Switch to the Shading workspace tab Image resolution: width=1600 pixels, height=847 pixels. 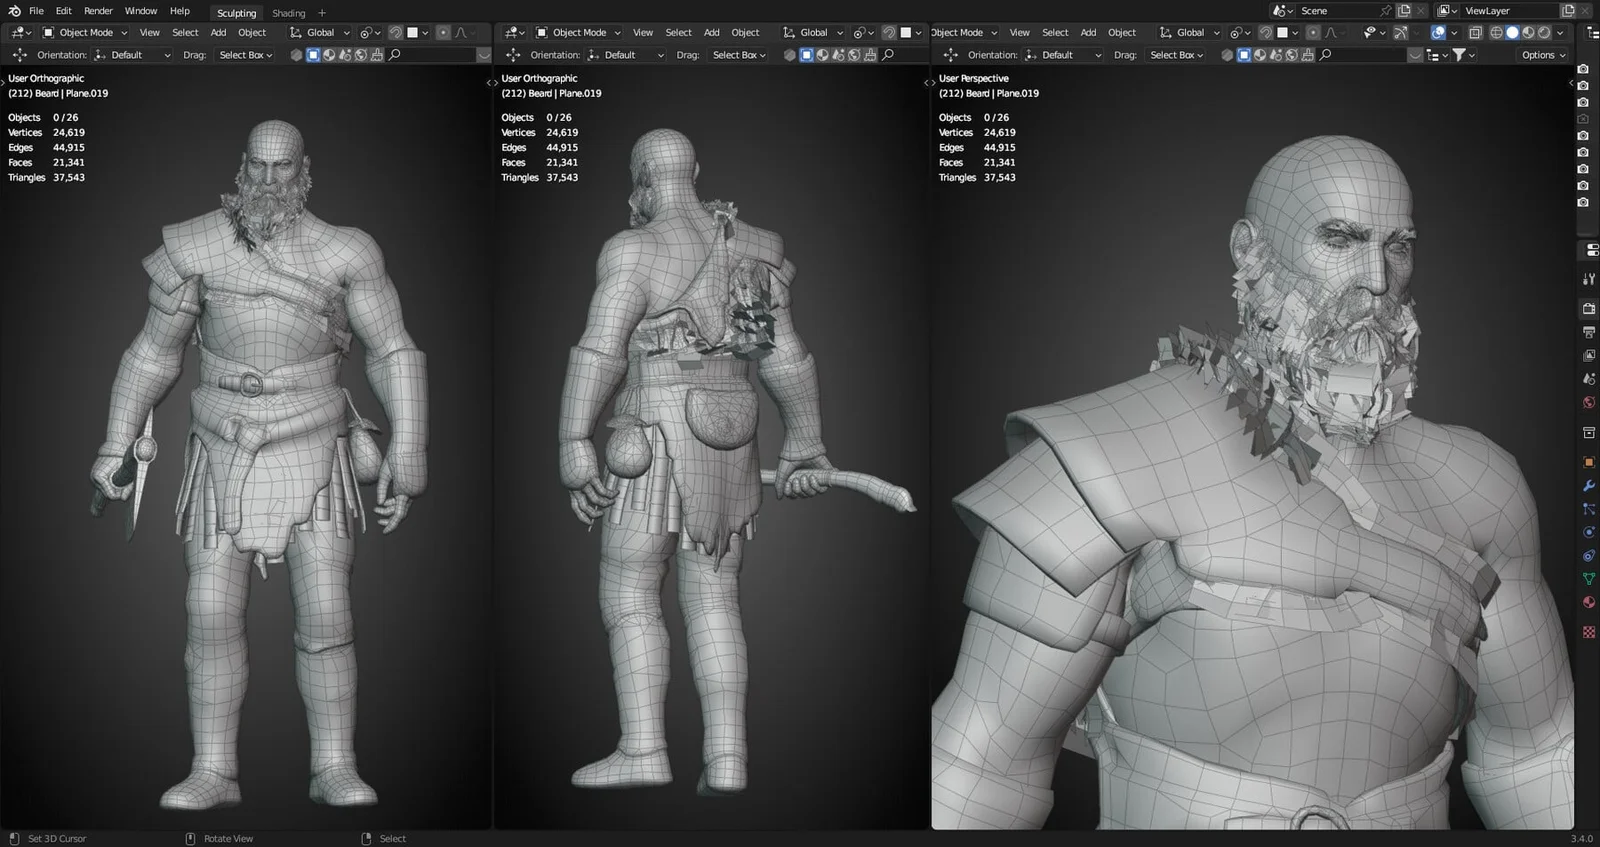coord(289,13)
